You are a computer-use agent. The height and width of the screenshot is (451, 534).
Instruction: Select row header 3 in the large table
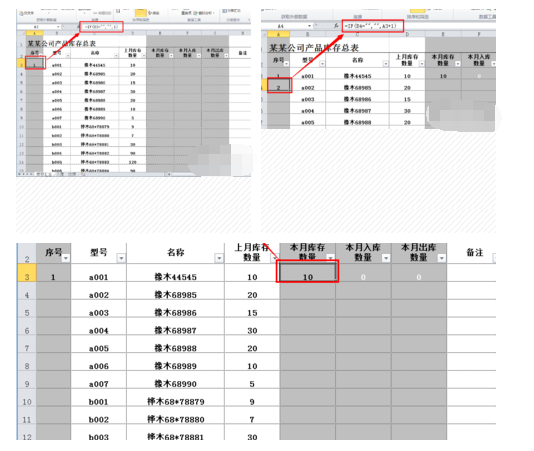[27, 277]
